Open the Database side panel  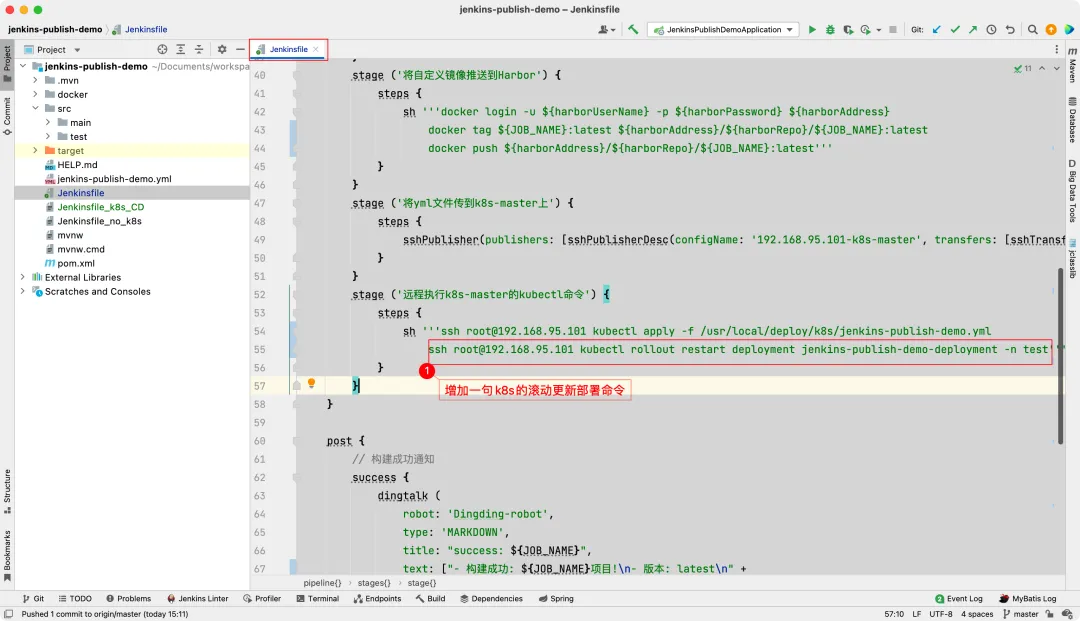[1072, 120]
